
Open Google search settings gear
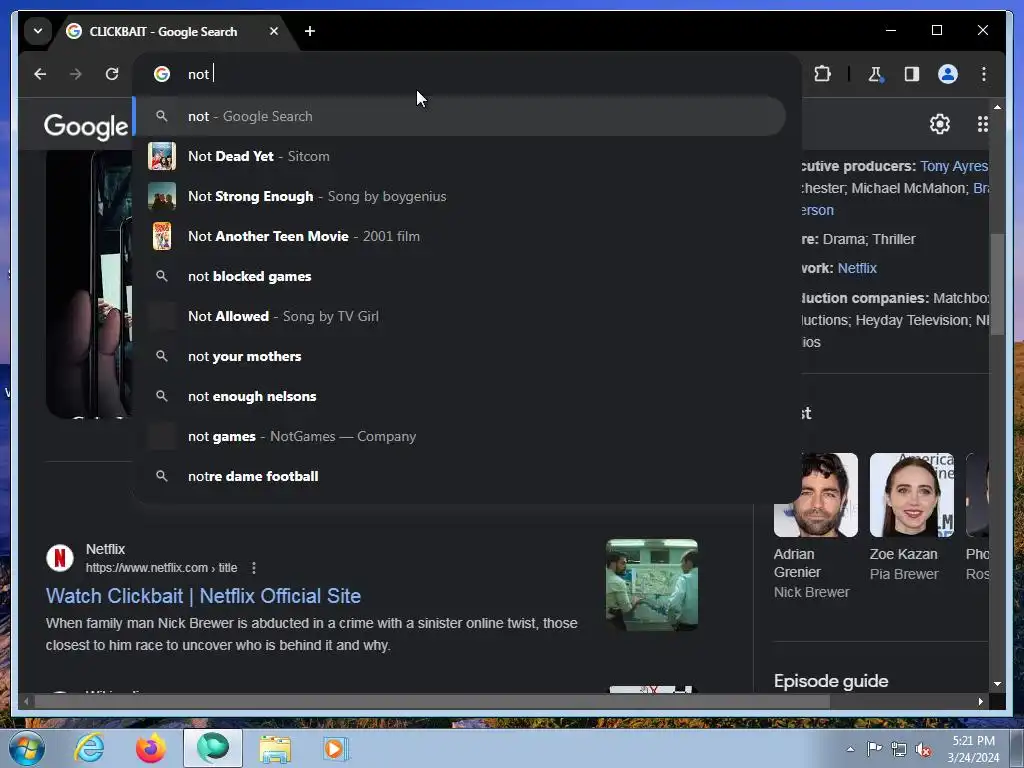(939, 123)
